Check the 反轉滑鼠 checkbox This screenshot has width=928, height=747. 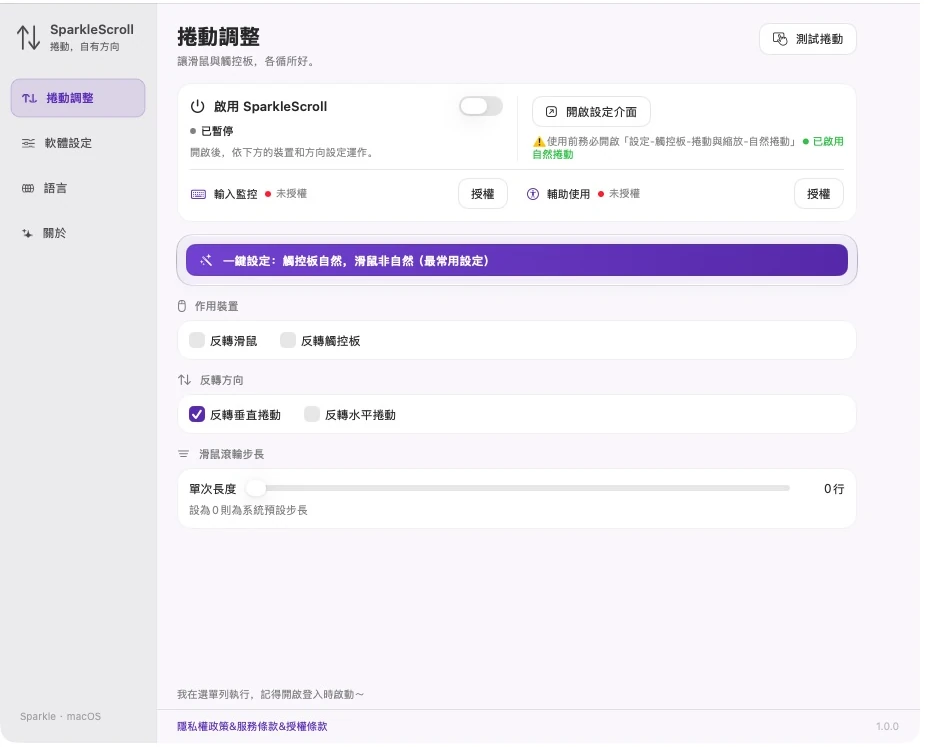click(x=197, y=340)
